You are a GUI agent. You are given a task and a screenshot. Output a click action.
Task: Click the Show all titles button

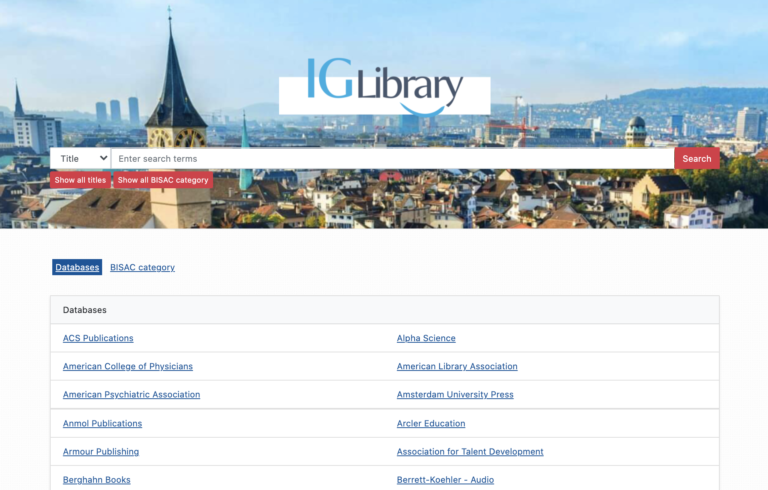(x=80, y=180)
